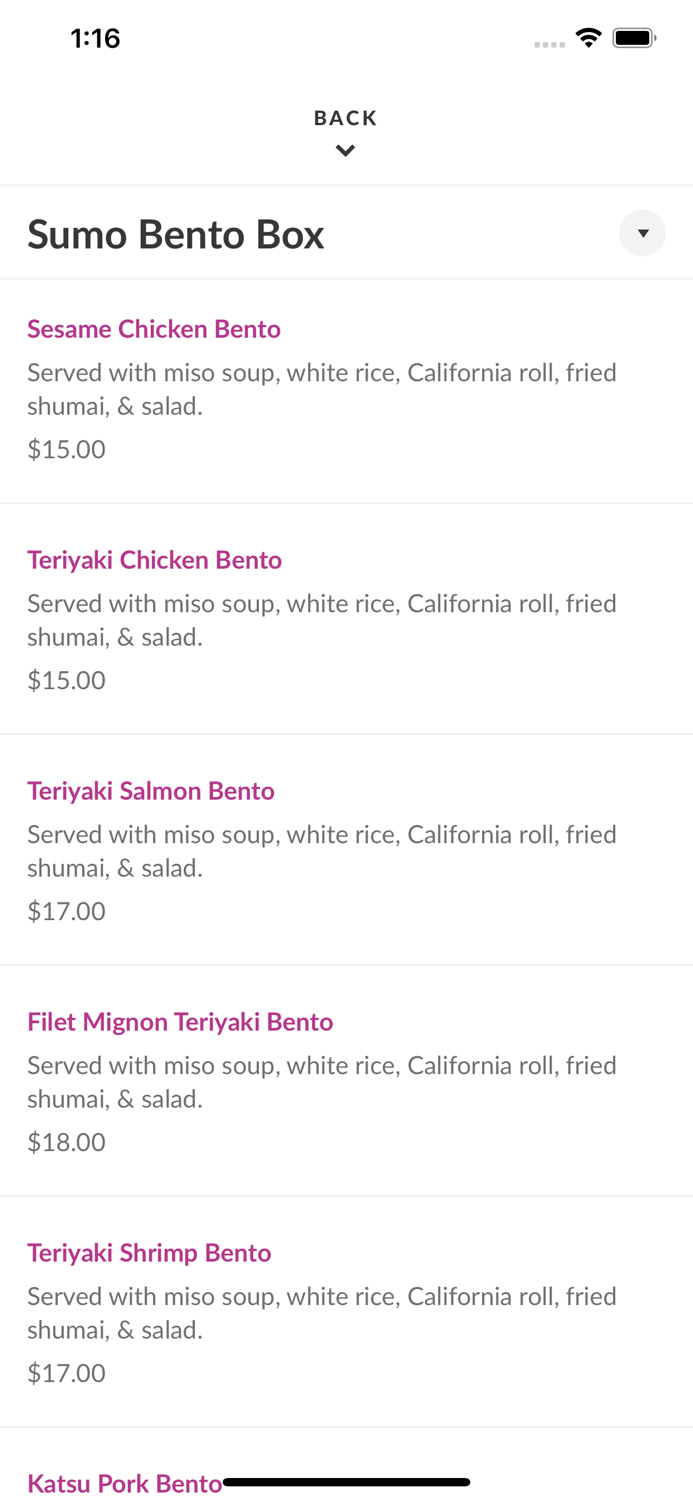Click the Wi-Fi icon in status bar
The image size is (693, 1500).
(x=588, y=38)
